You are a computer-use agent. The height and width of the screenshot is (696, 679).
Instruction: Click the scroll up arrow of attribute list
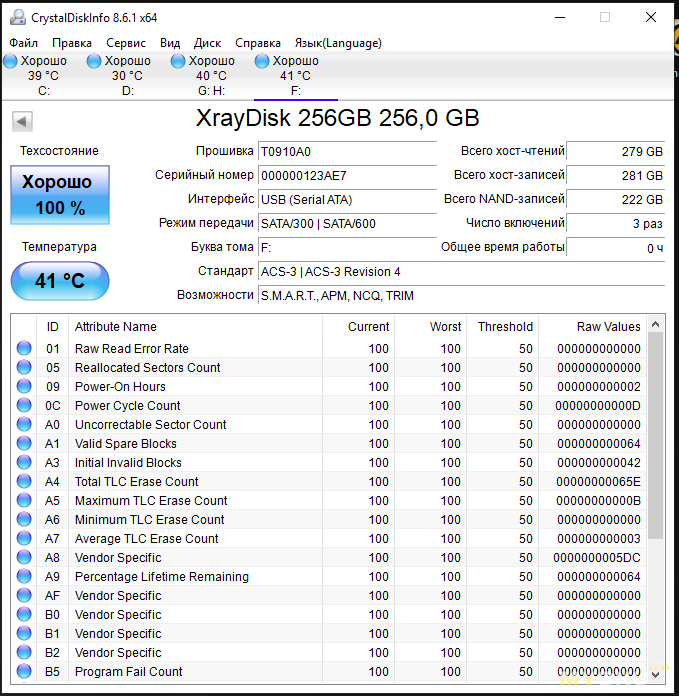pyautogui.click(x=655, y=324)
